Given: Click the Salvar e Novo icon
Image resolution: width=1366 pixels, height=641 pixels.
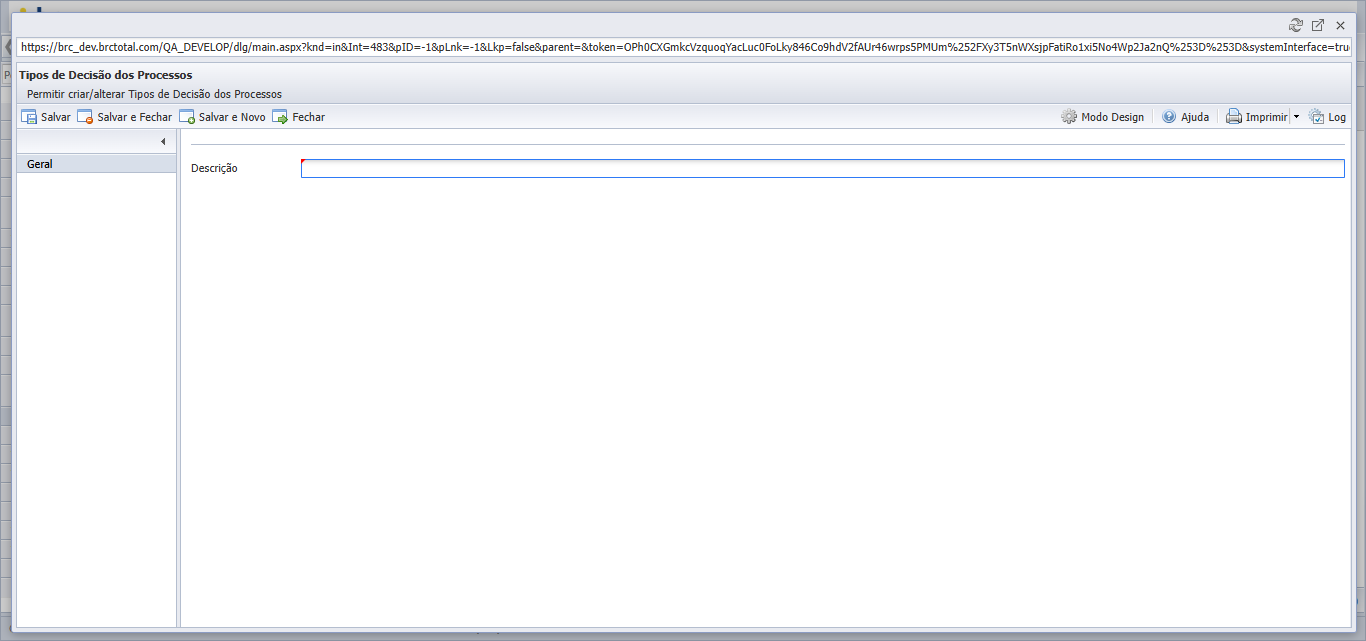Looking at the screenshot, I should click(x=187, y=117).
